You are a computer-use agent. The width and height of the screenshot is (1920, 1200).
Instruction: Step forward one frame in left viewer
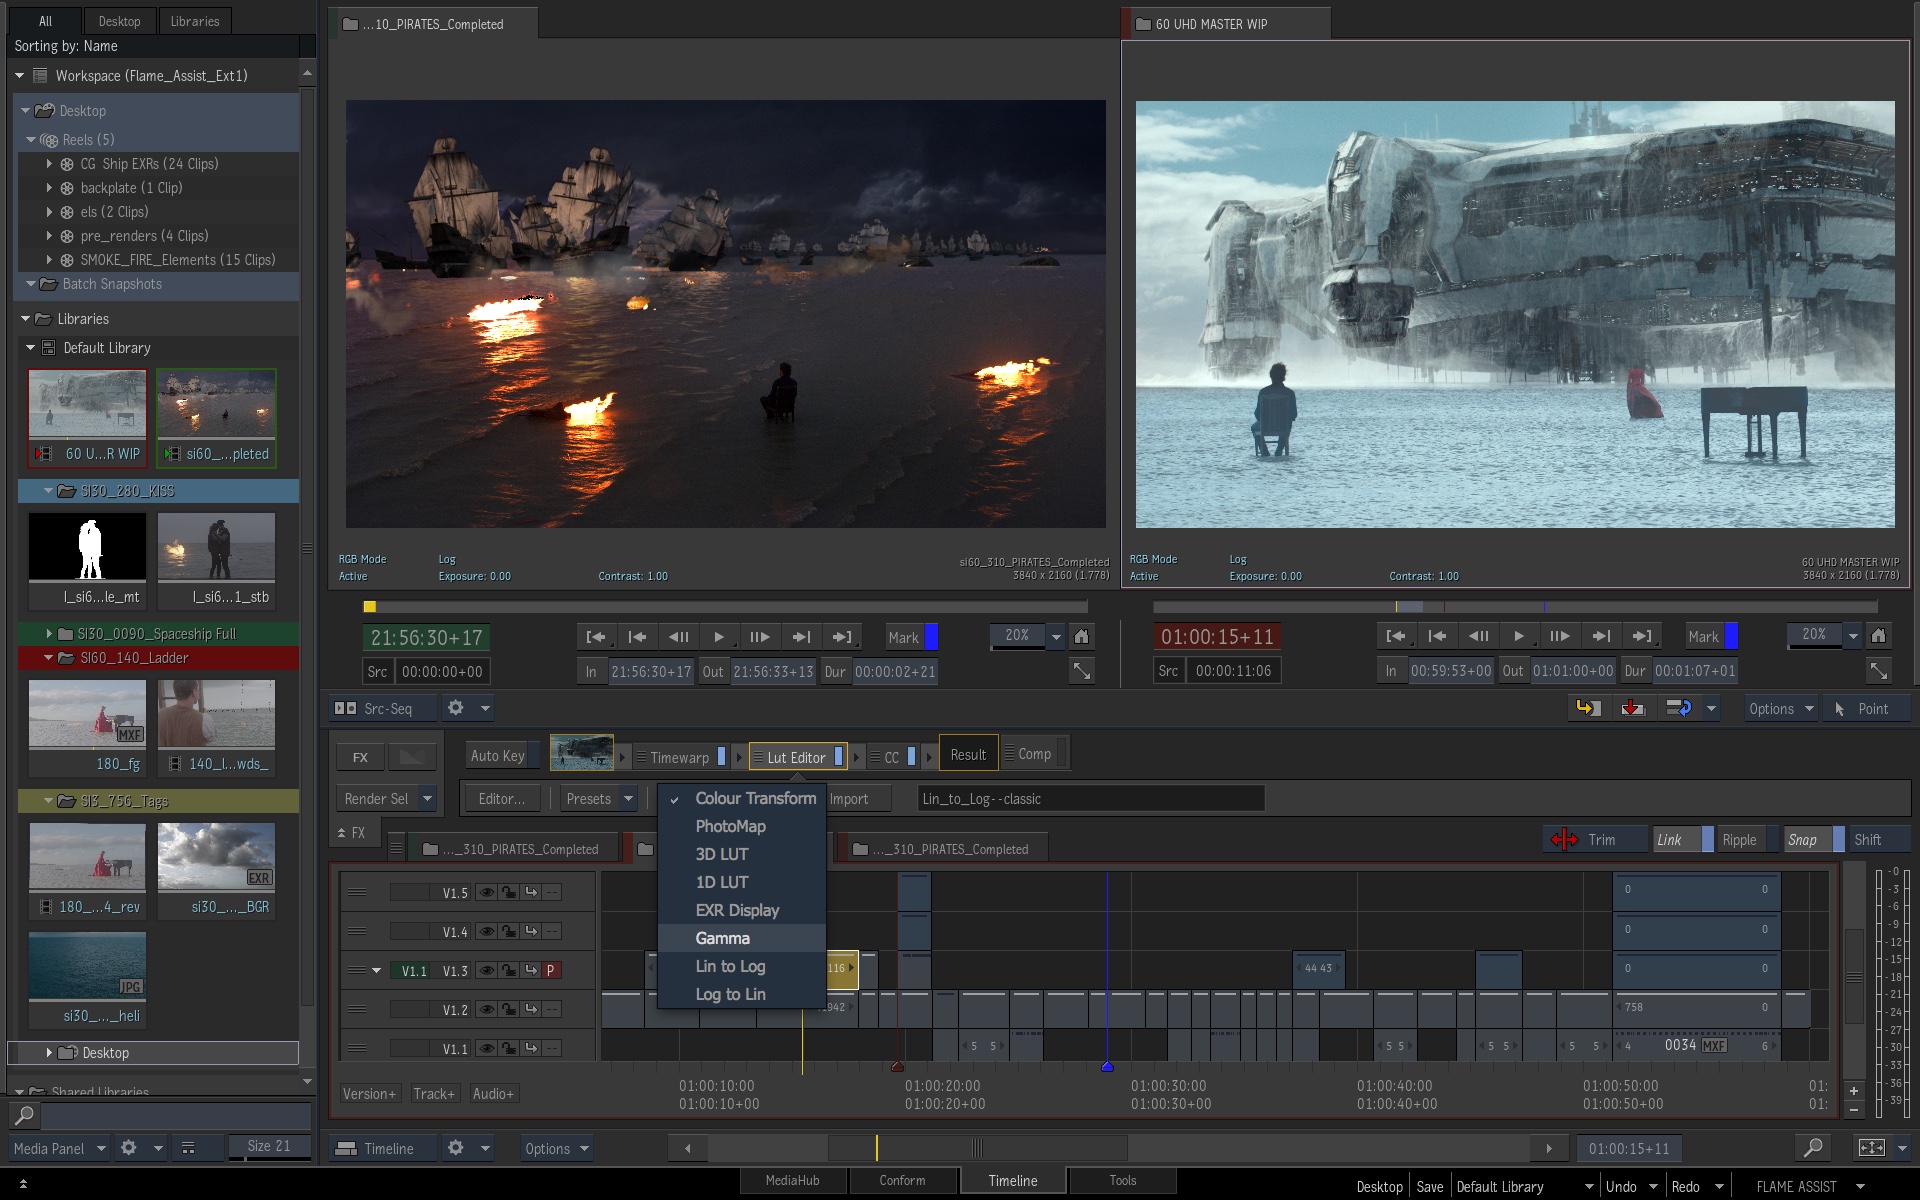[759, 637]
